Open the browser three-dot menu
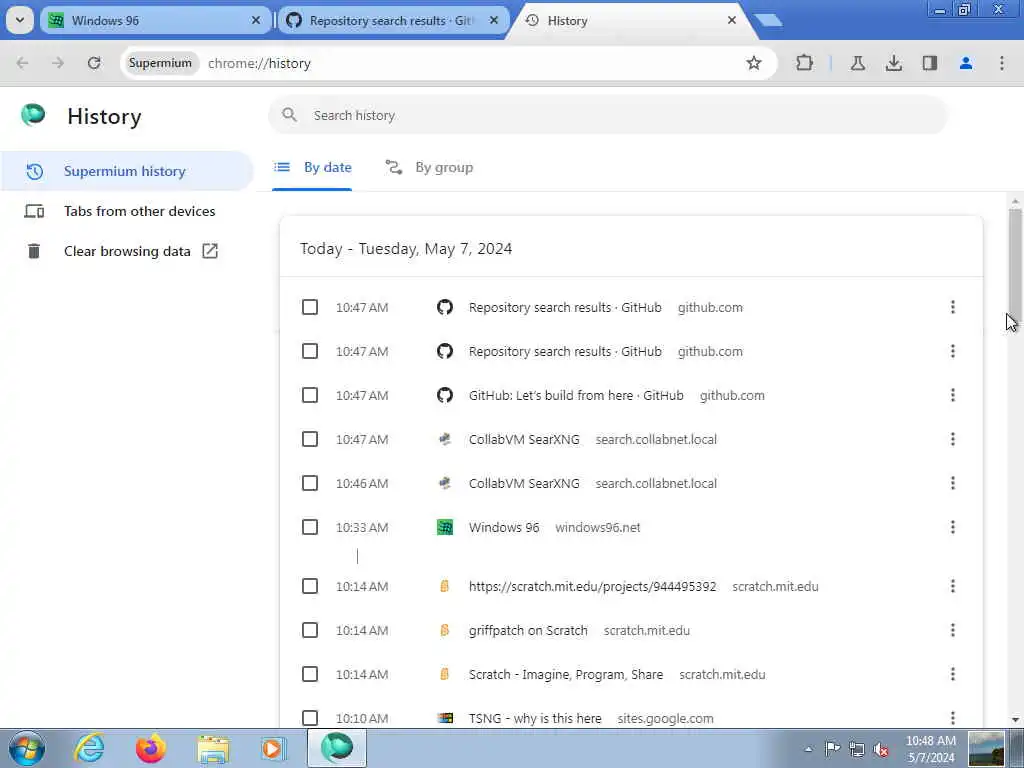 1002,63
